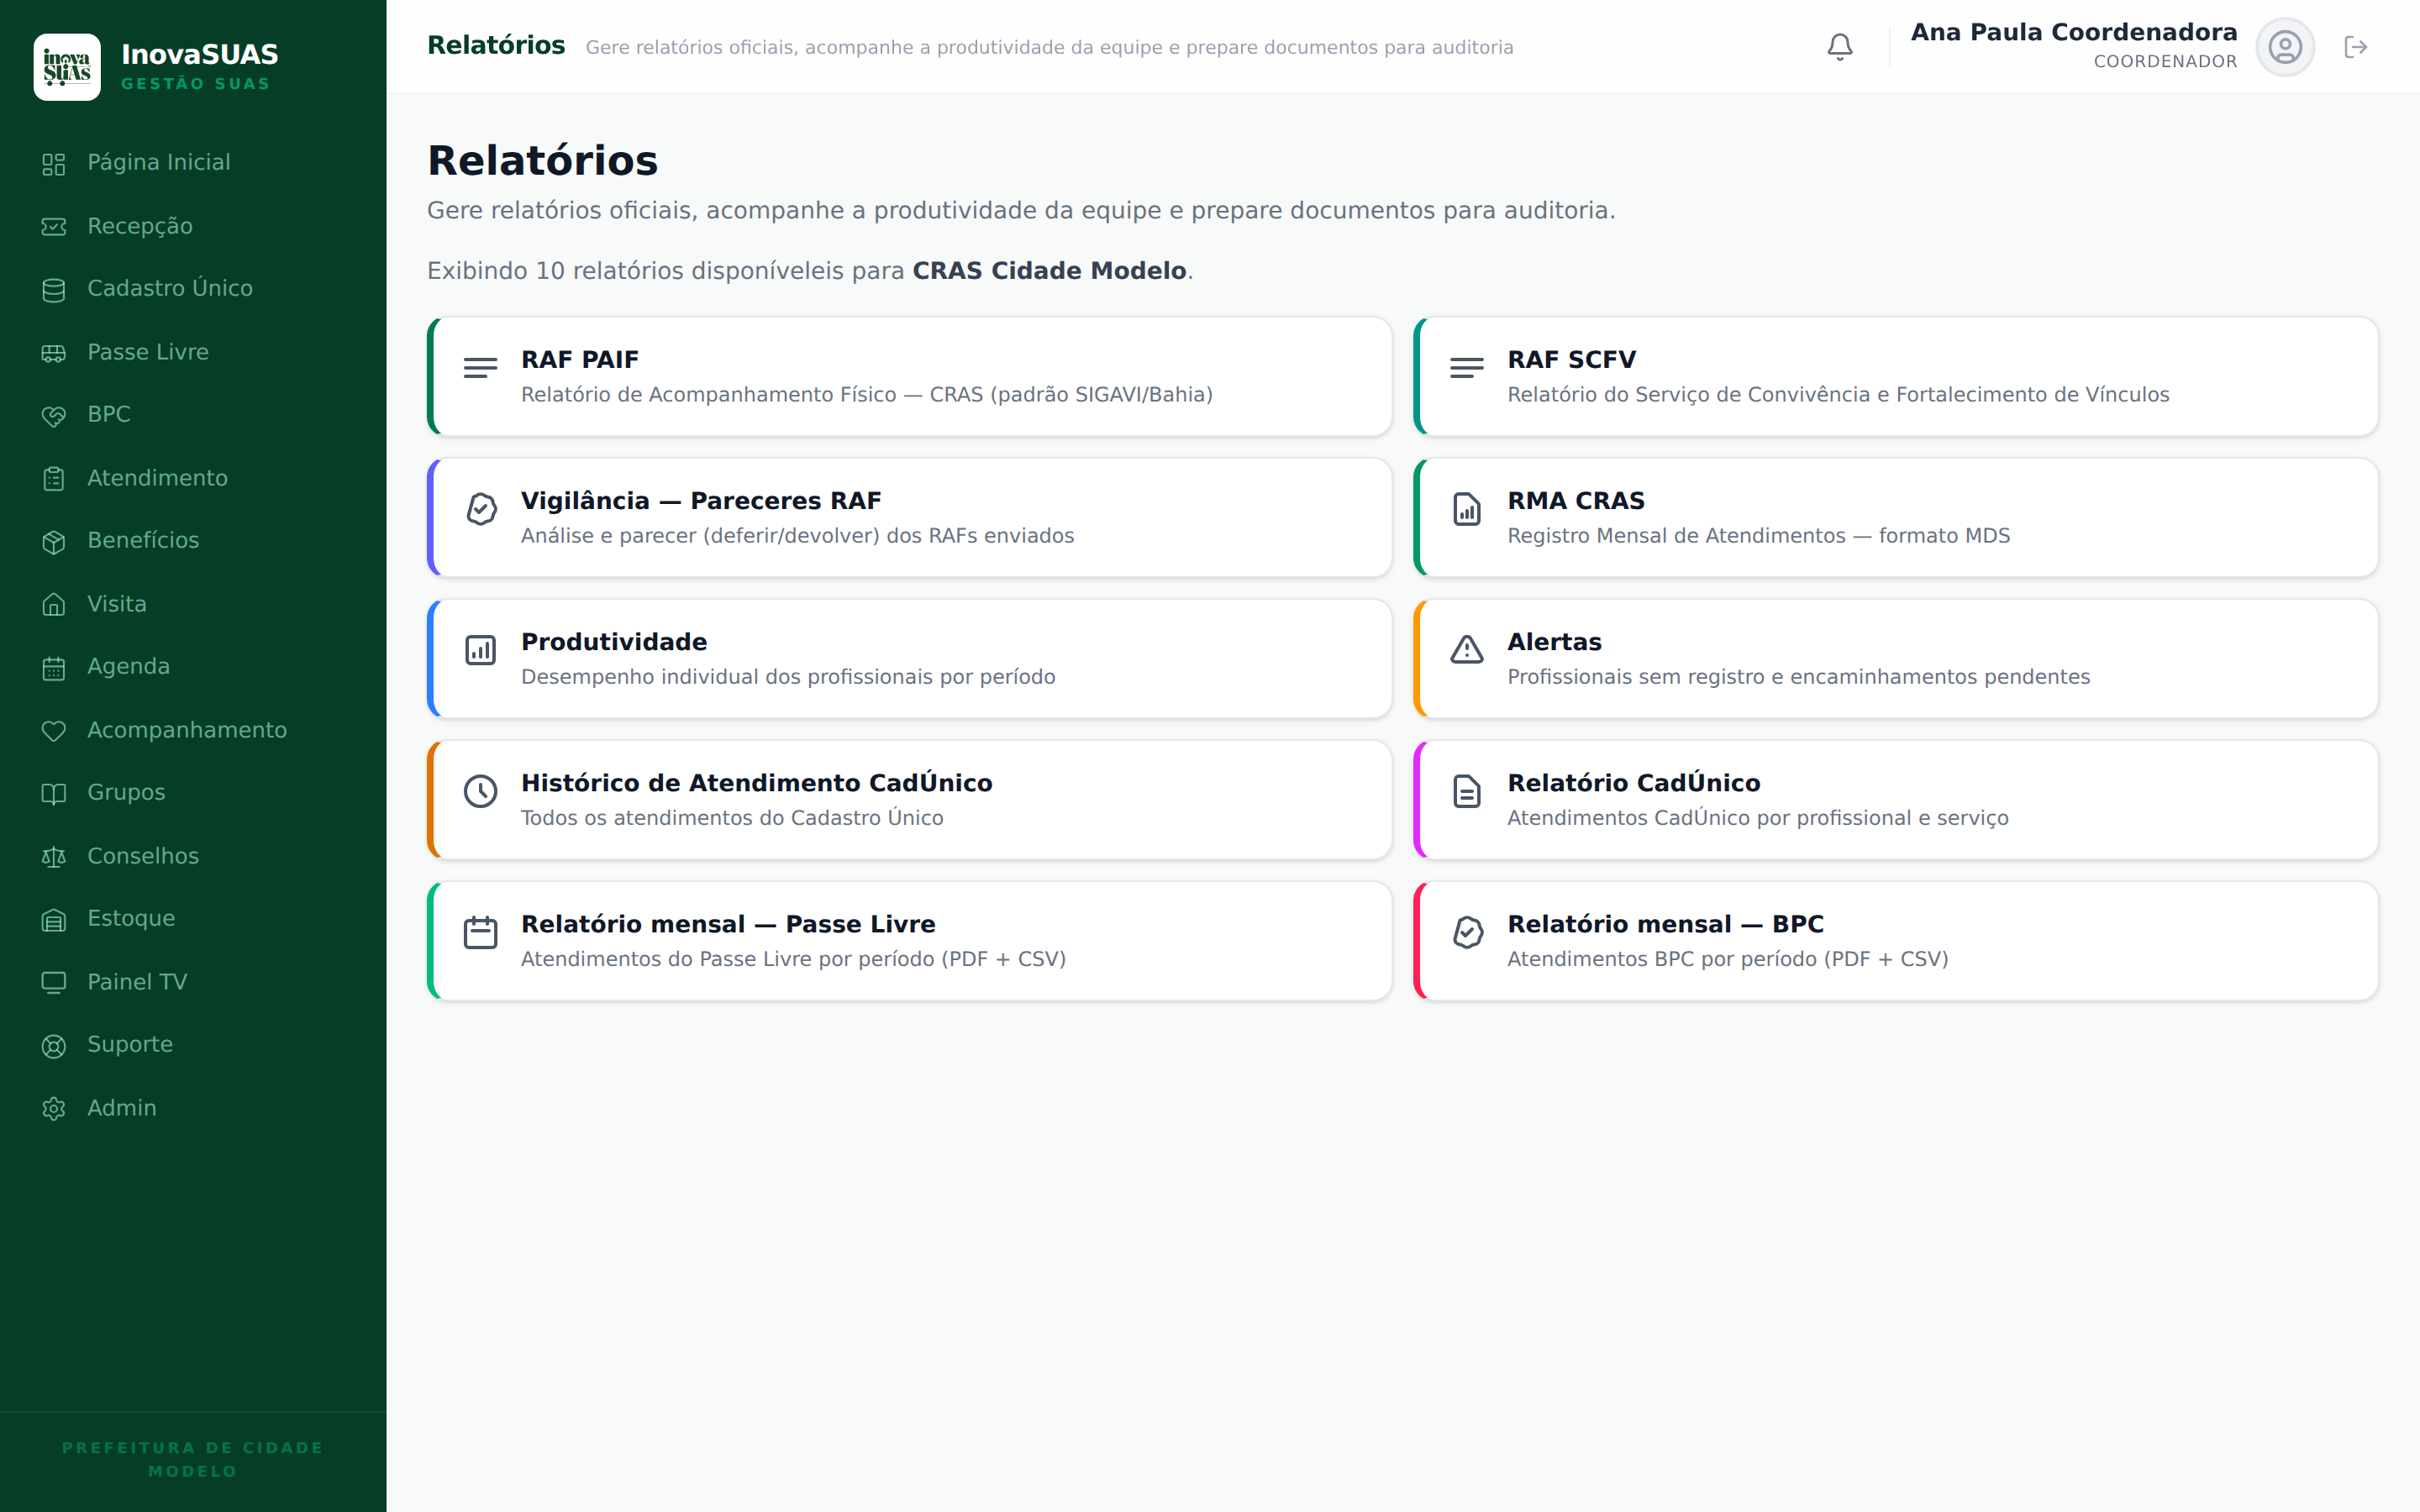Open Relatório mensal — Passe Livre title
The width and height of the screenshot is (2420, 1512).
coord(728,924)
